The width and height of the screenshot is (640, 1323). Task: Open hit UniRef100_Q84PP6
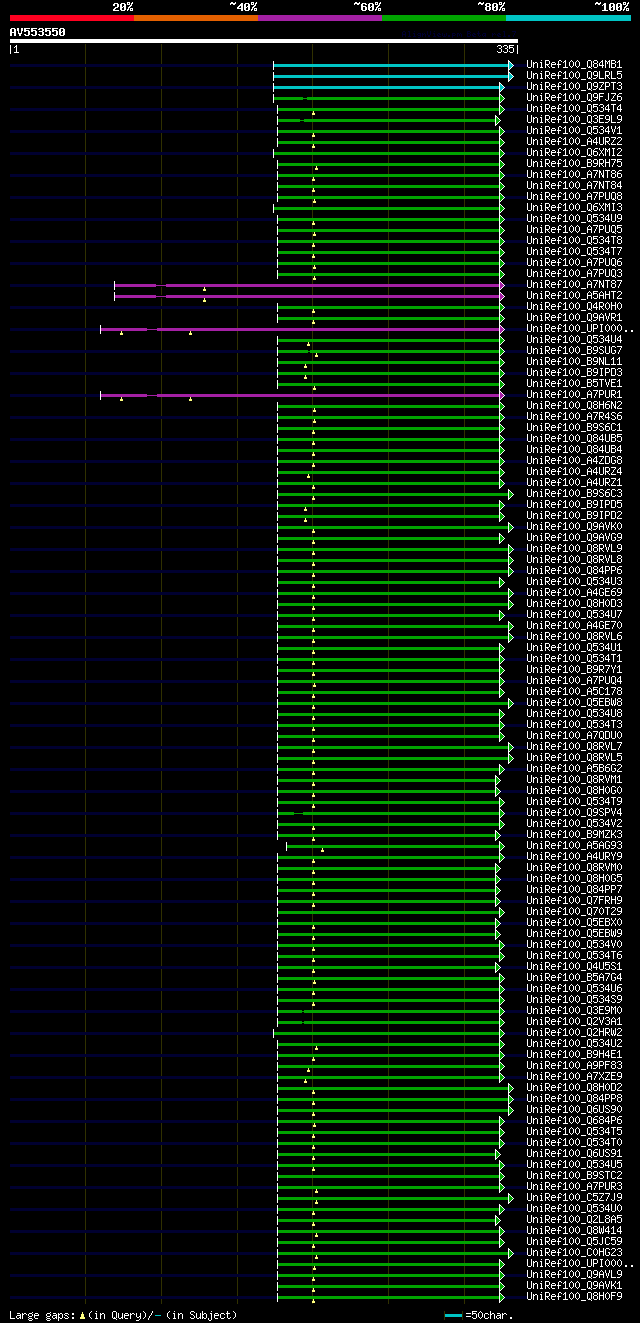tap(574, 571)
